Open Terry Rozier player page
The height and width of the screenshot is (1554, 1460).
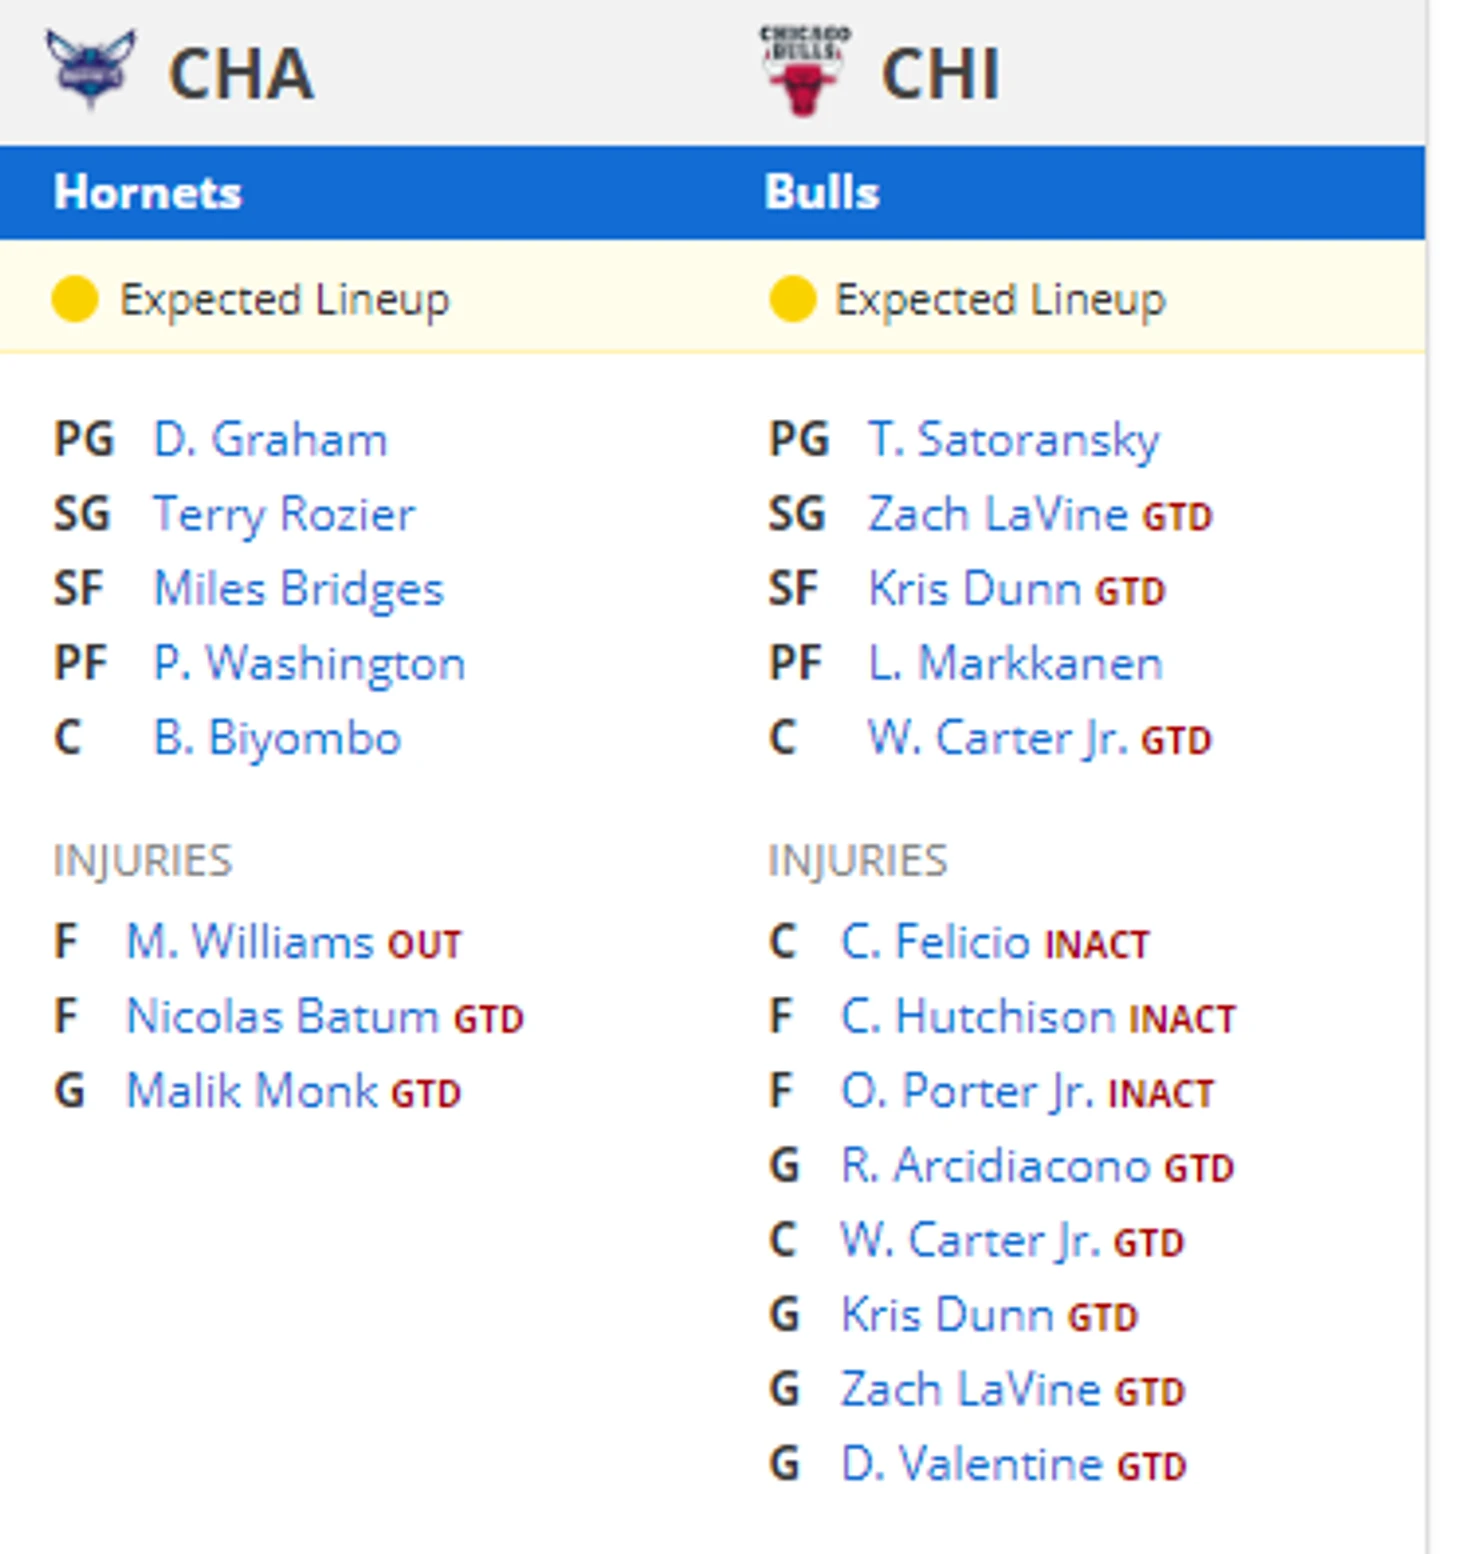(284, 515)
